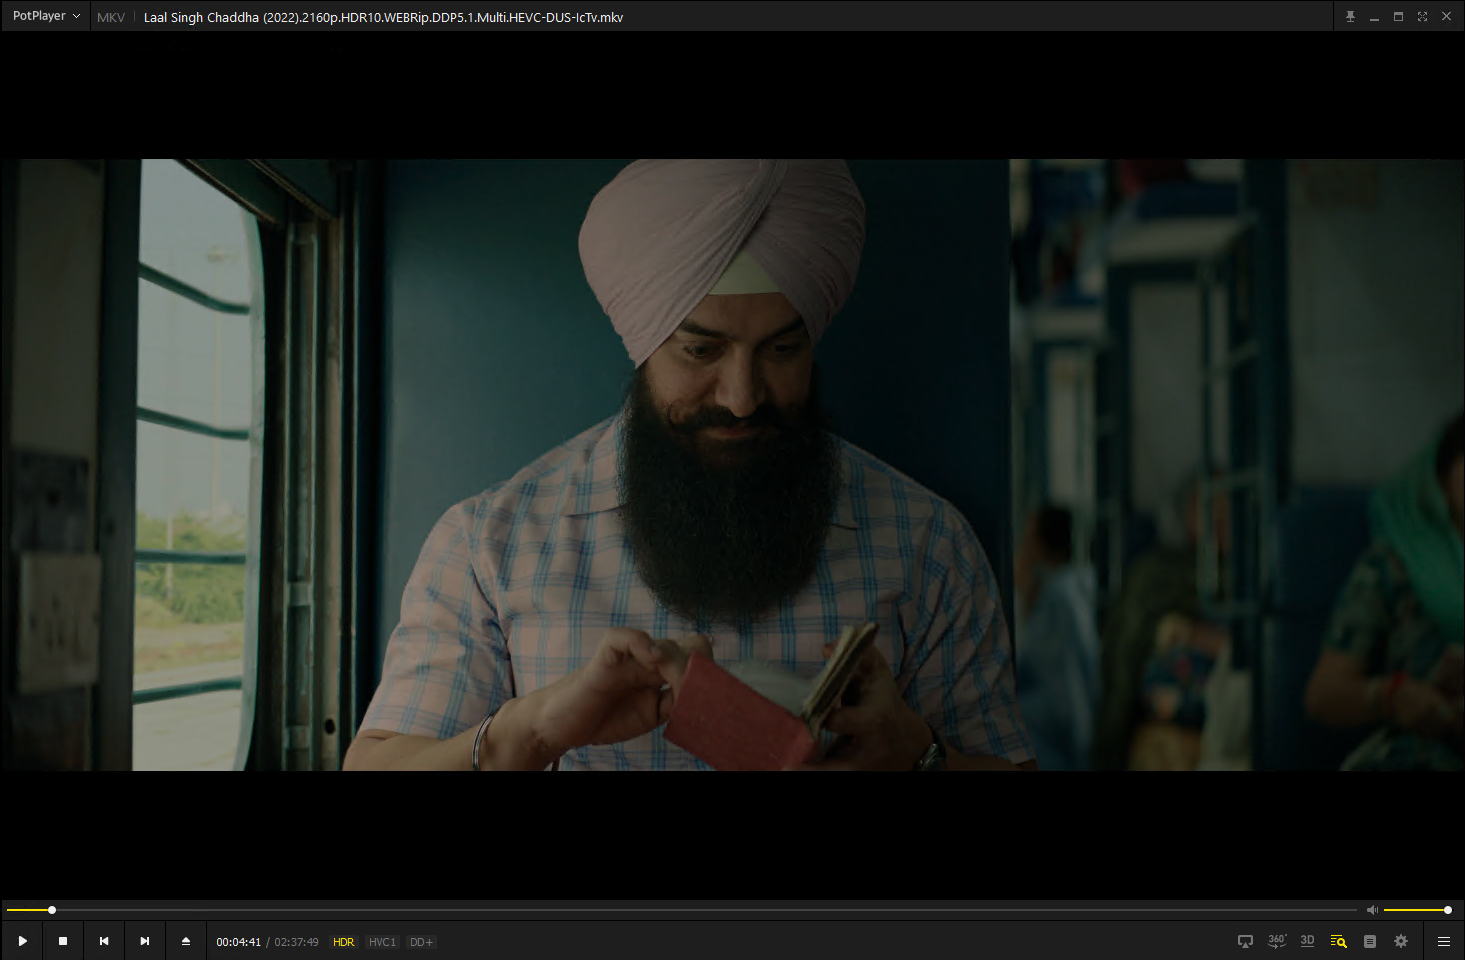The image size is (1465, 960).
Task: Switch the player to fullscreen mode
Action: pos(1422,17)
